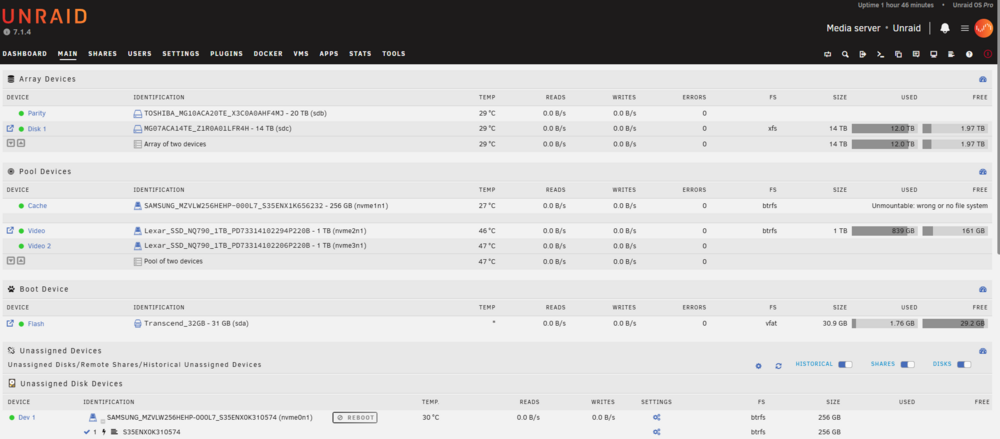Click the refresh icon beside Historical switch
The height and width of the screenshot is (439, 1000).
click(x=778, y=366)
